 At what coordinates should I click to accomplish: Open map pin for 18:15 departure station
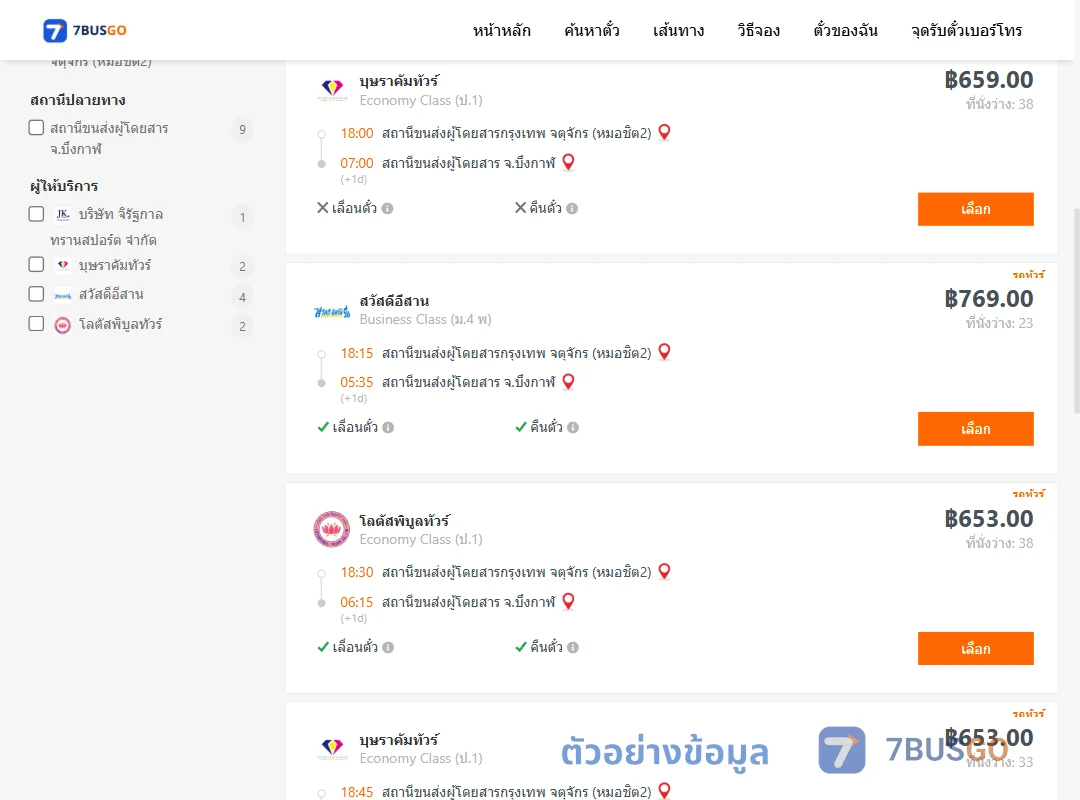[x=664, y=351]
